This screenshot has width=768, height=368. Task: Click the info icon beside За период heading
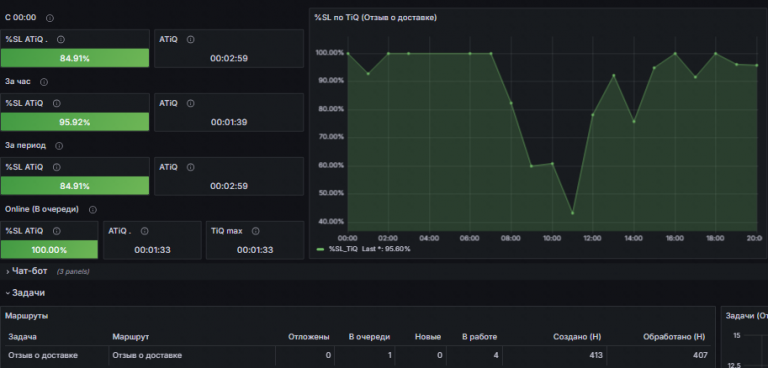pyautogui.click(x=59, y=146)
